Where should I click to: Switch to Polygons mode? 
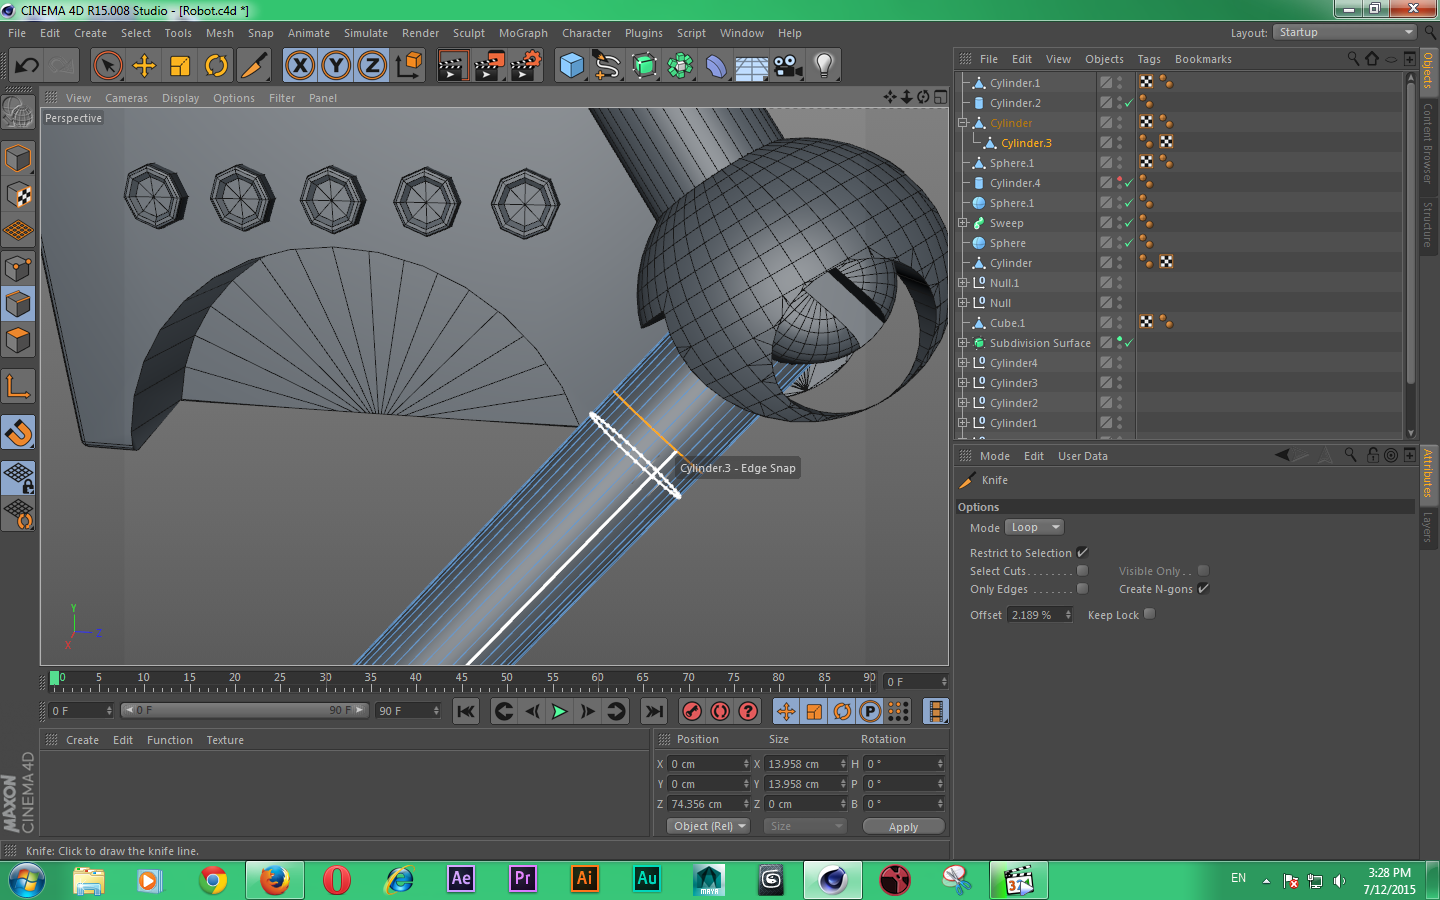coord(18,340)
